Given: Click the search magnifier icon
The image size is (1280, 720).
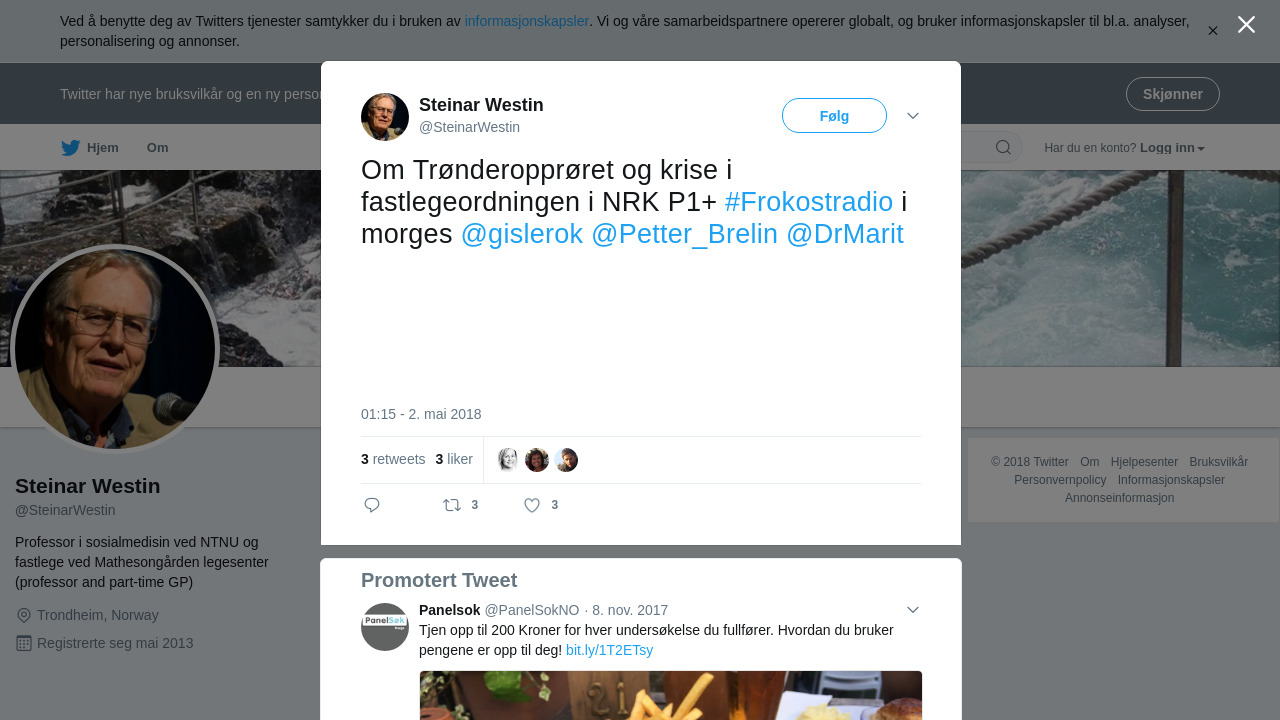Looking at the screenshot, I should (x=1003, y=148).
